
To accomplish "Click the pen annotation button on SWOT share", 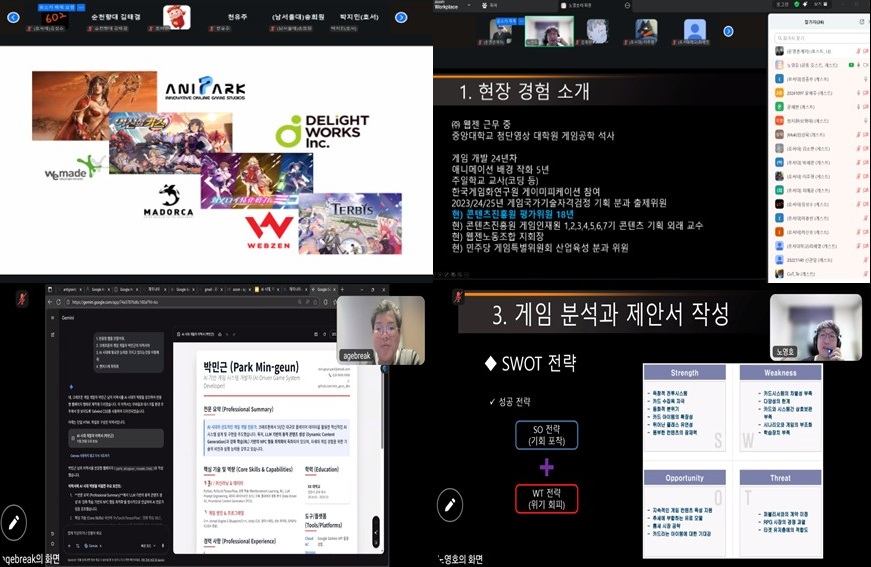I will (x=450, y=505).
